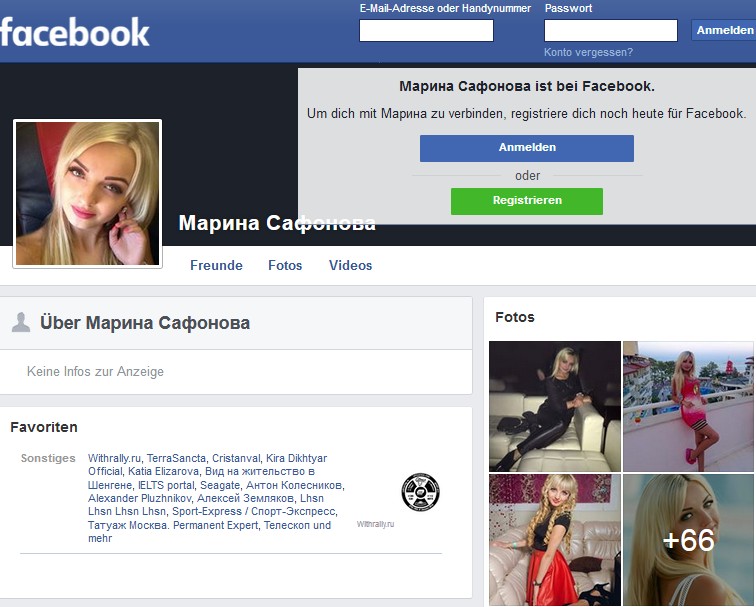Click the Facebook logo
The image size is (756, 607).
click(75, 32)
